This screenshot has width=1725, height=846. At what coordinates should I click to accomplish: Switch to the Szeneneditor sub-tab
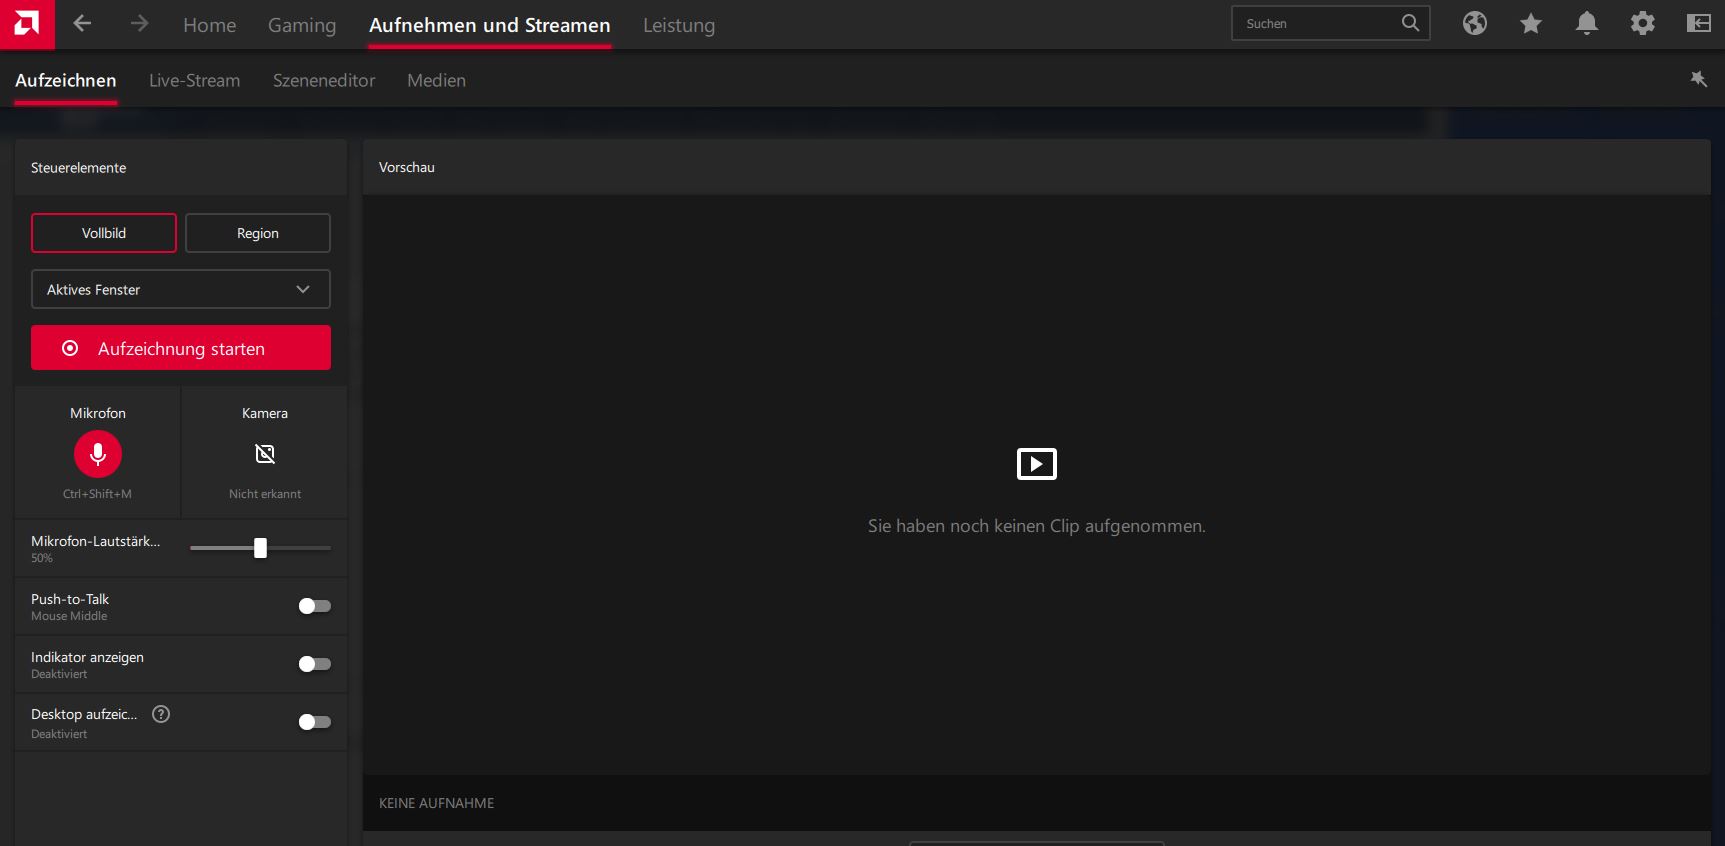[324, 80]
